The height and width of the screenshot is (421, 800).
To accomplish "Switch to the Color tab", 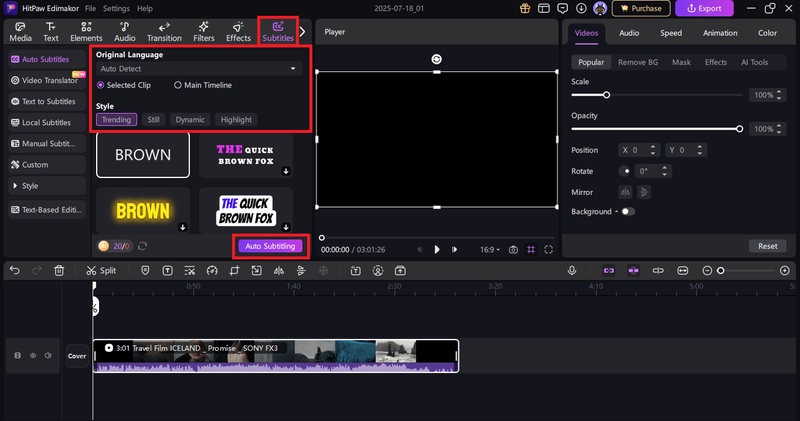I will click(767, 33).
